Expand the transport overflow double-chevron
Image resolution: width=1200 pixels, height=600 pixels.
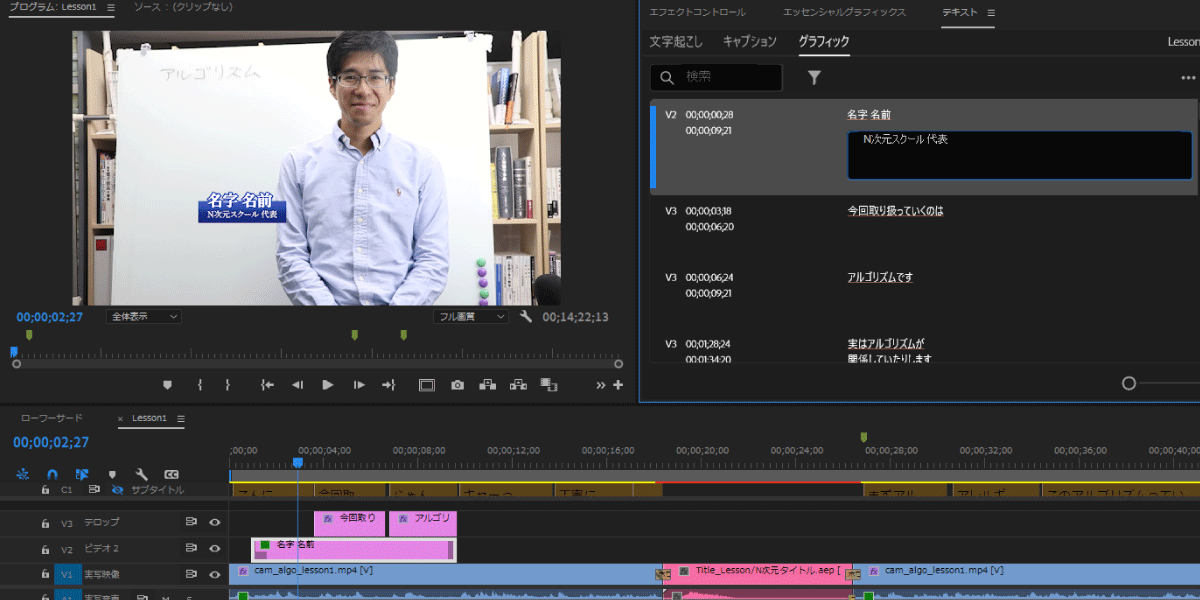601,386
